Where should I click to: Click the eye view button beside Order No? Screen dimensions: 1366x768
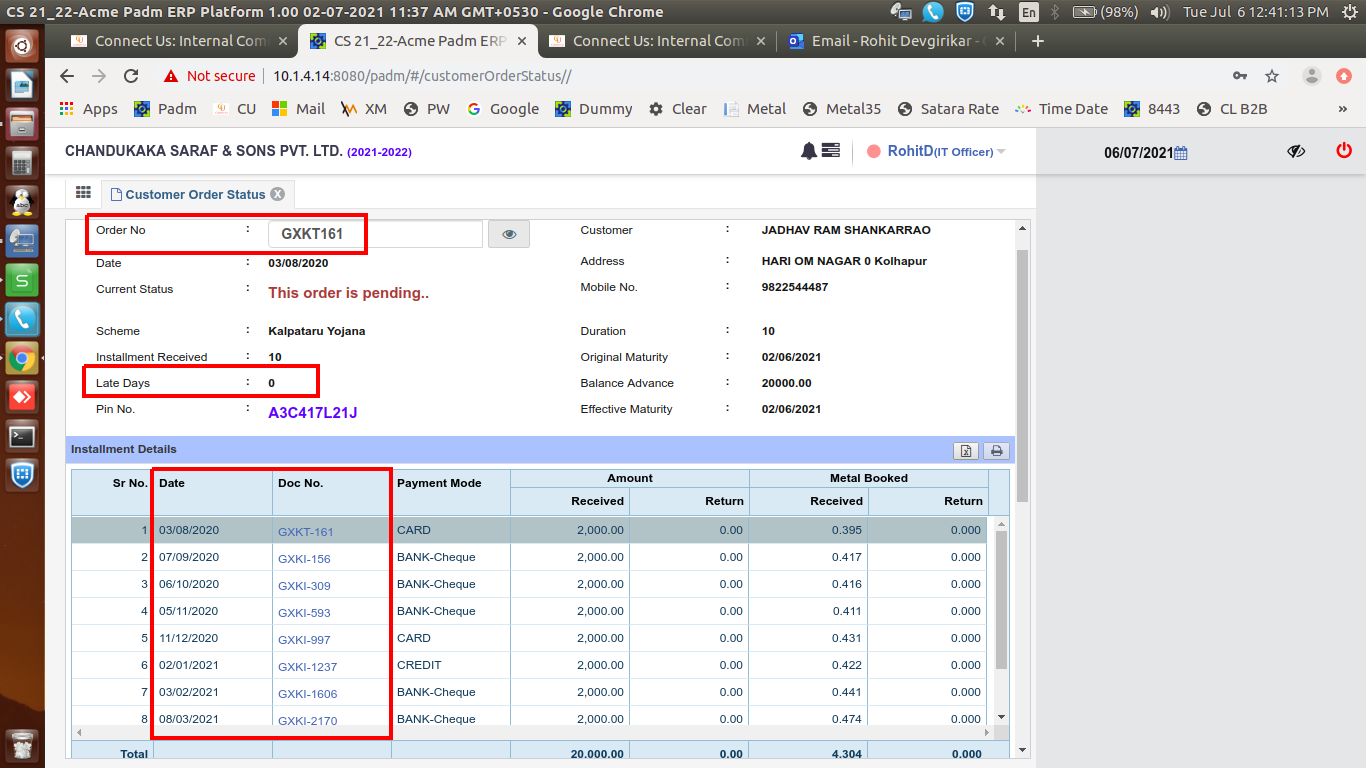pyautogui.click(x=509, y=234)
